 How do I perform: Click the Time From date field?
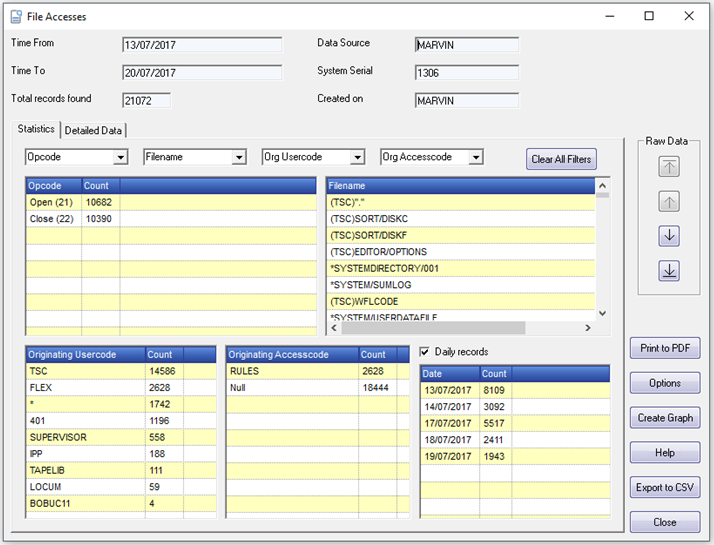pyautogui.click(x=202, y=45)
